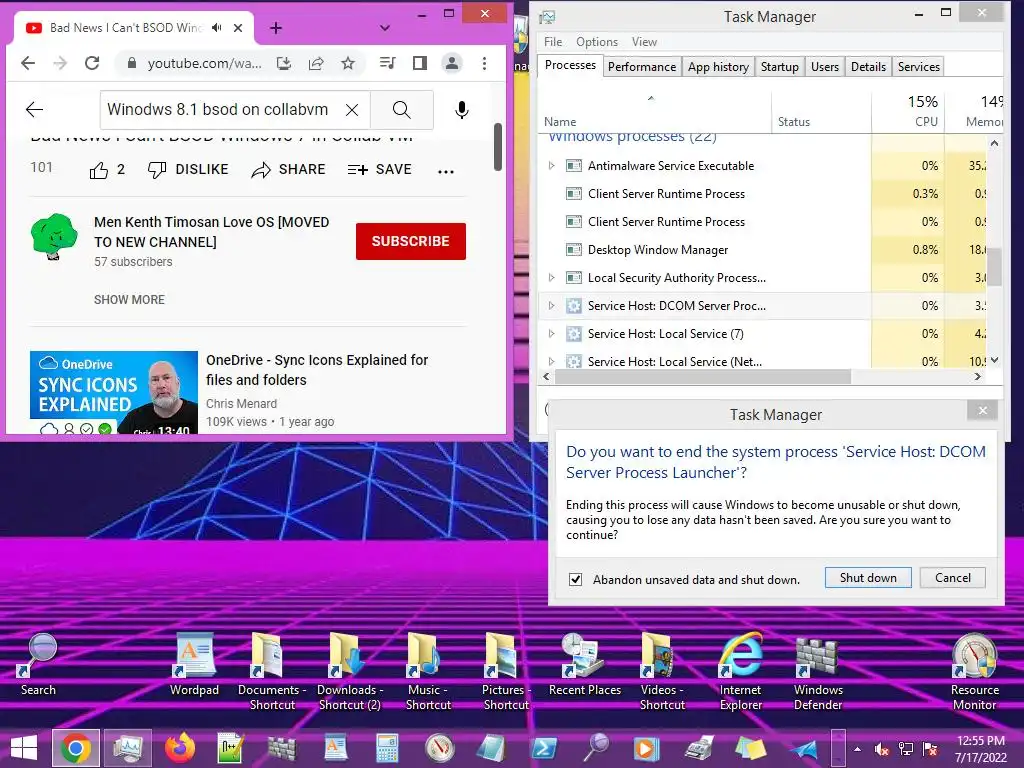Switch to the Details tab

[x=868, y=67]
